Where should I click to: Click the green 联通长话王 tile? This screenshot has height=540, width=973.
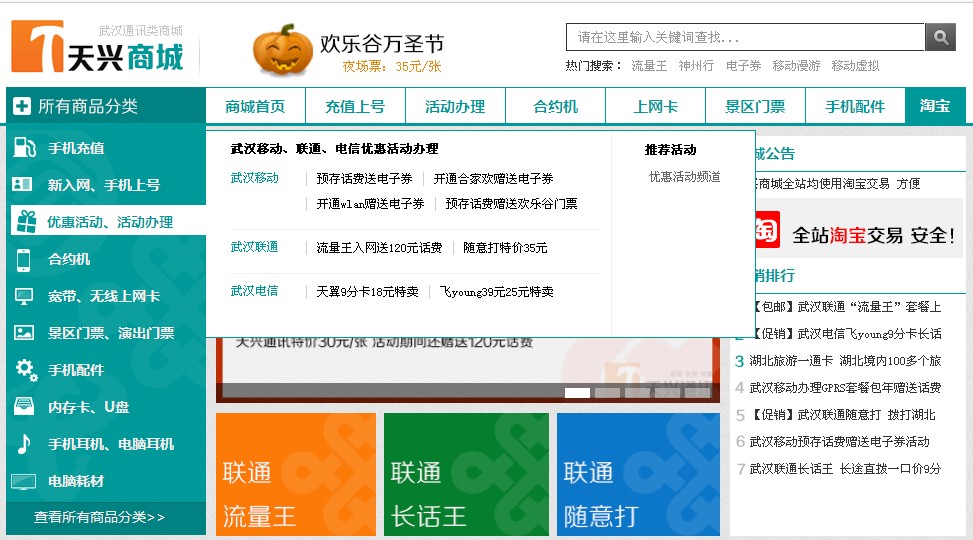(467, 474)
